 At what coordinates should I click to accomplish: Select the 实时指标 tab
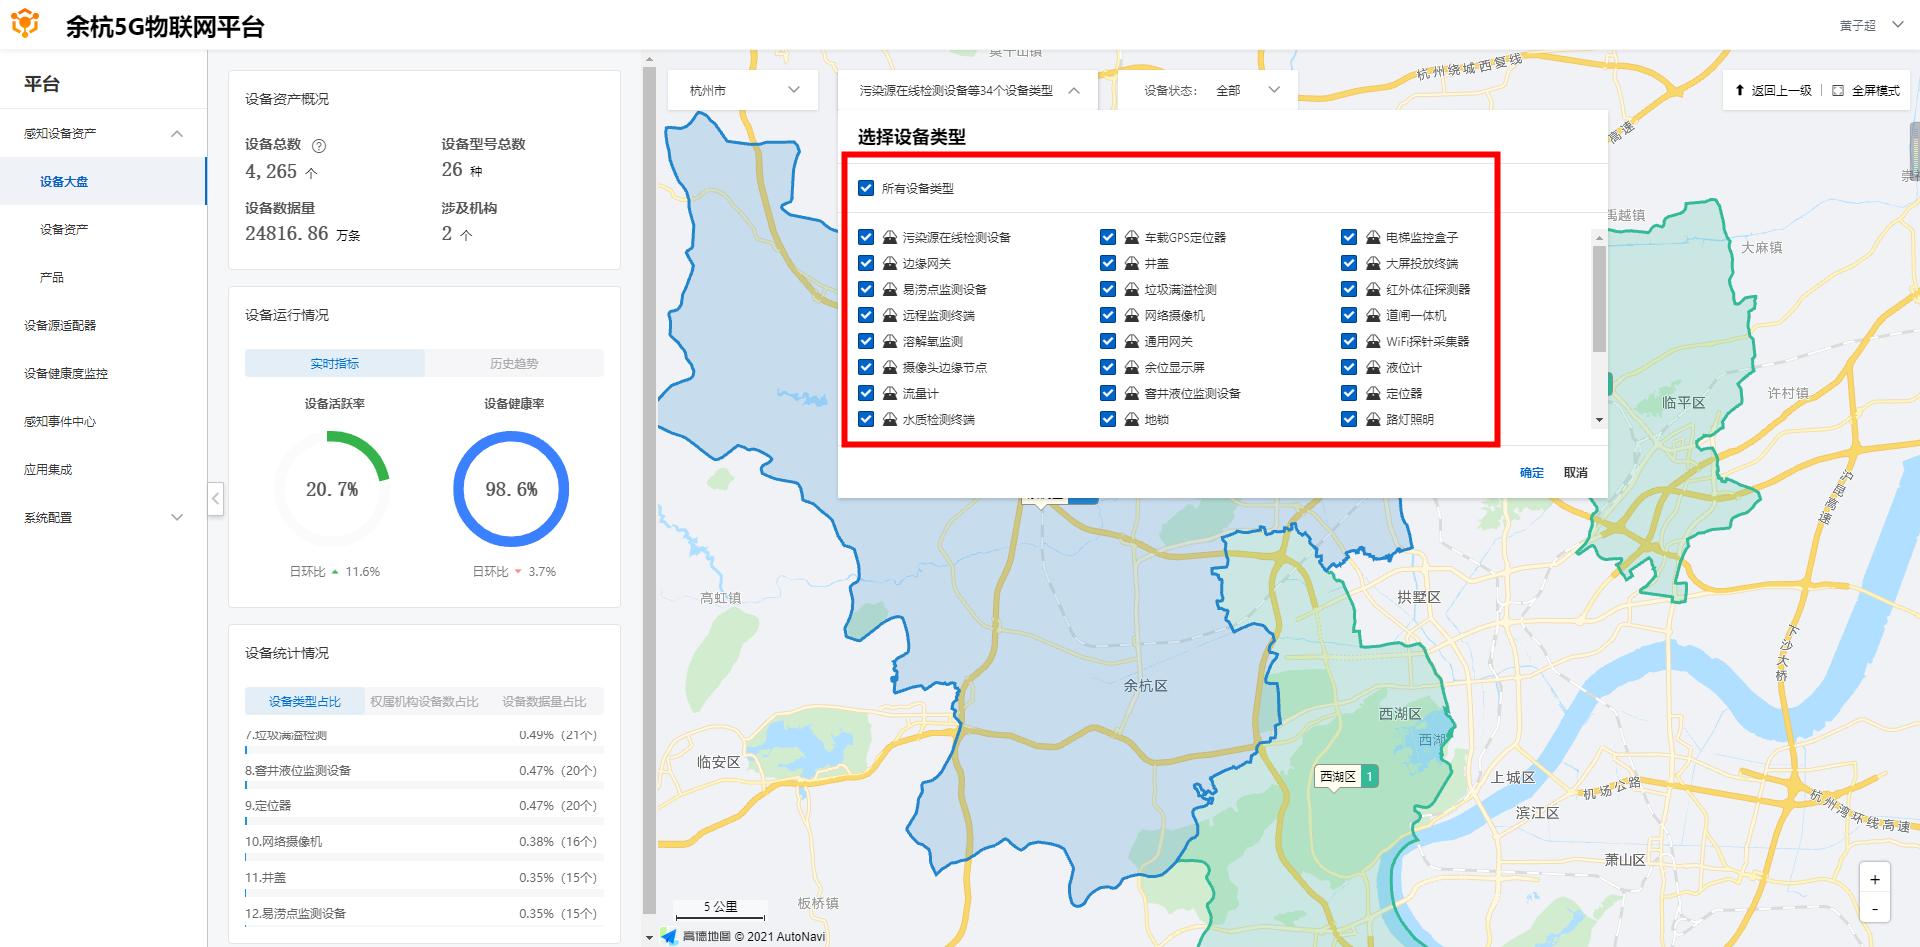point(335,363)
